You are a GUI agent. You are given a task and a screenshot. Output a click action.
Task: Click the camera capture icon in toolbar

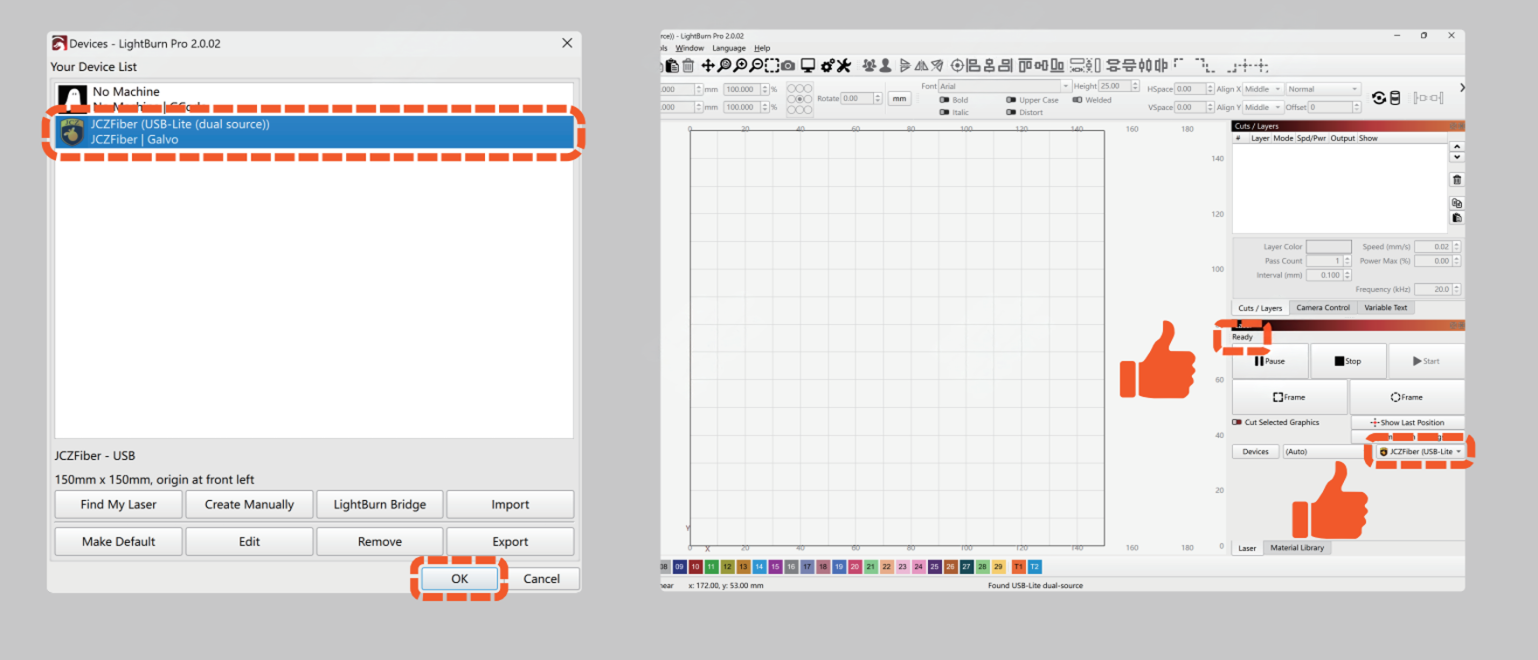788,66
